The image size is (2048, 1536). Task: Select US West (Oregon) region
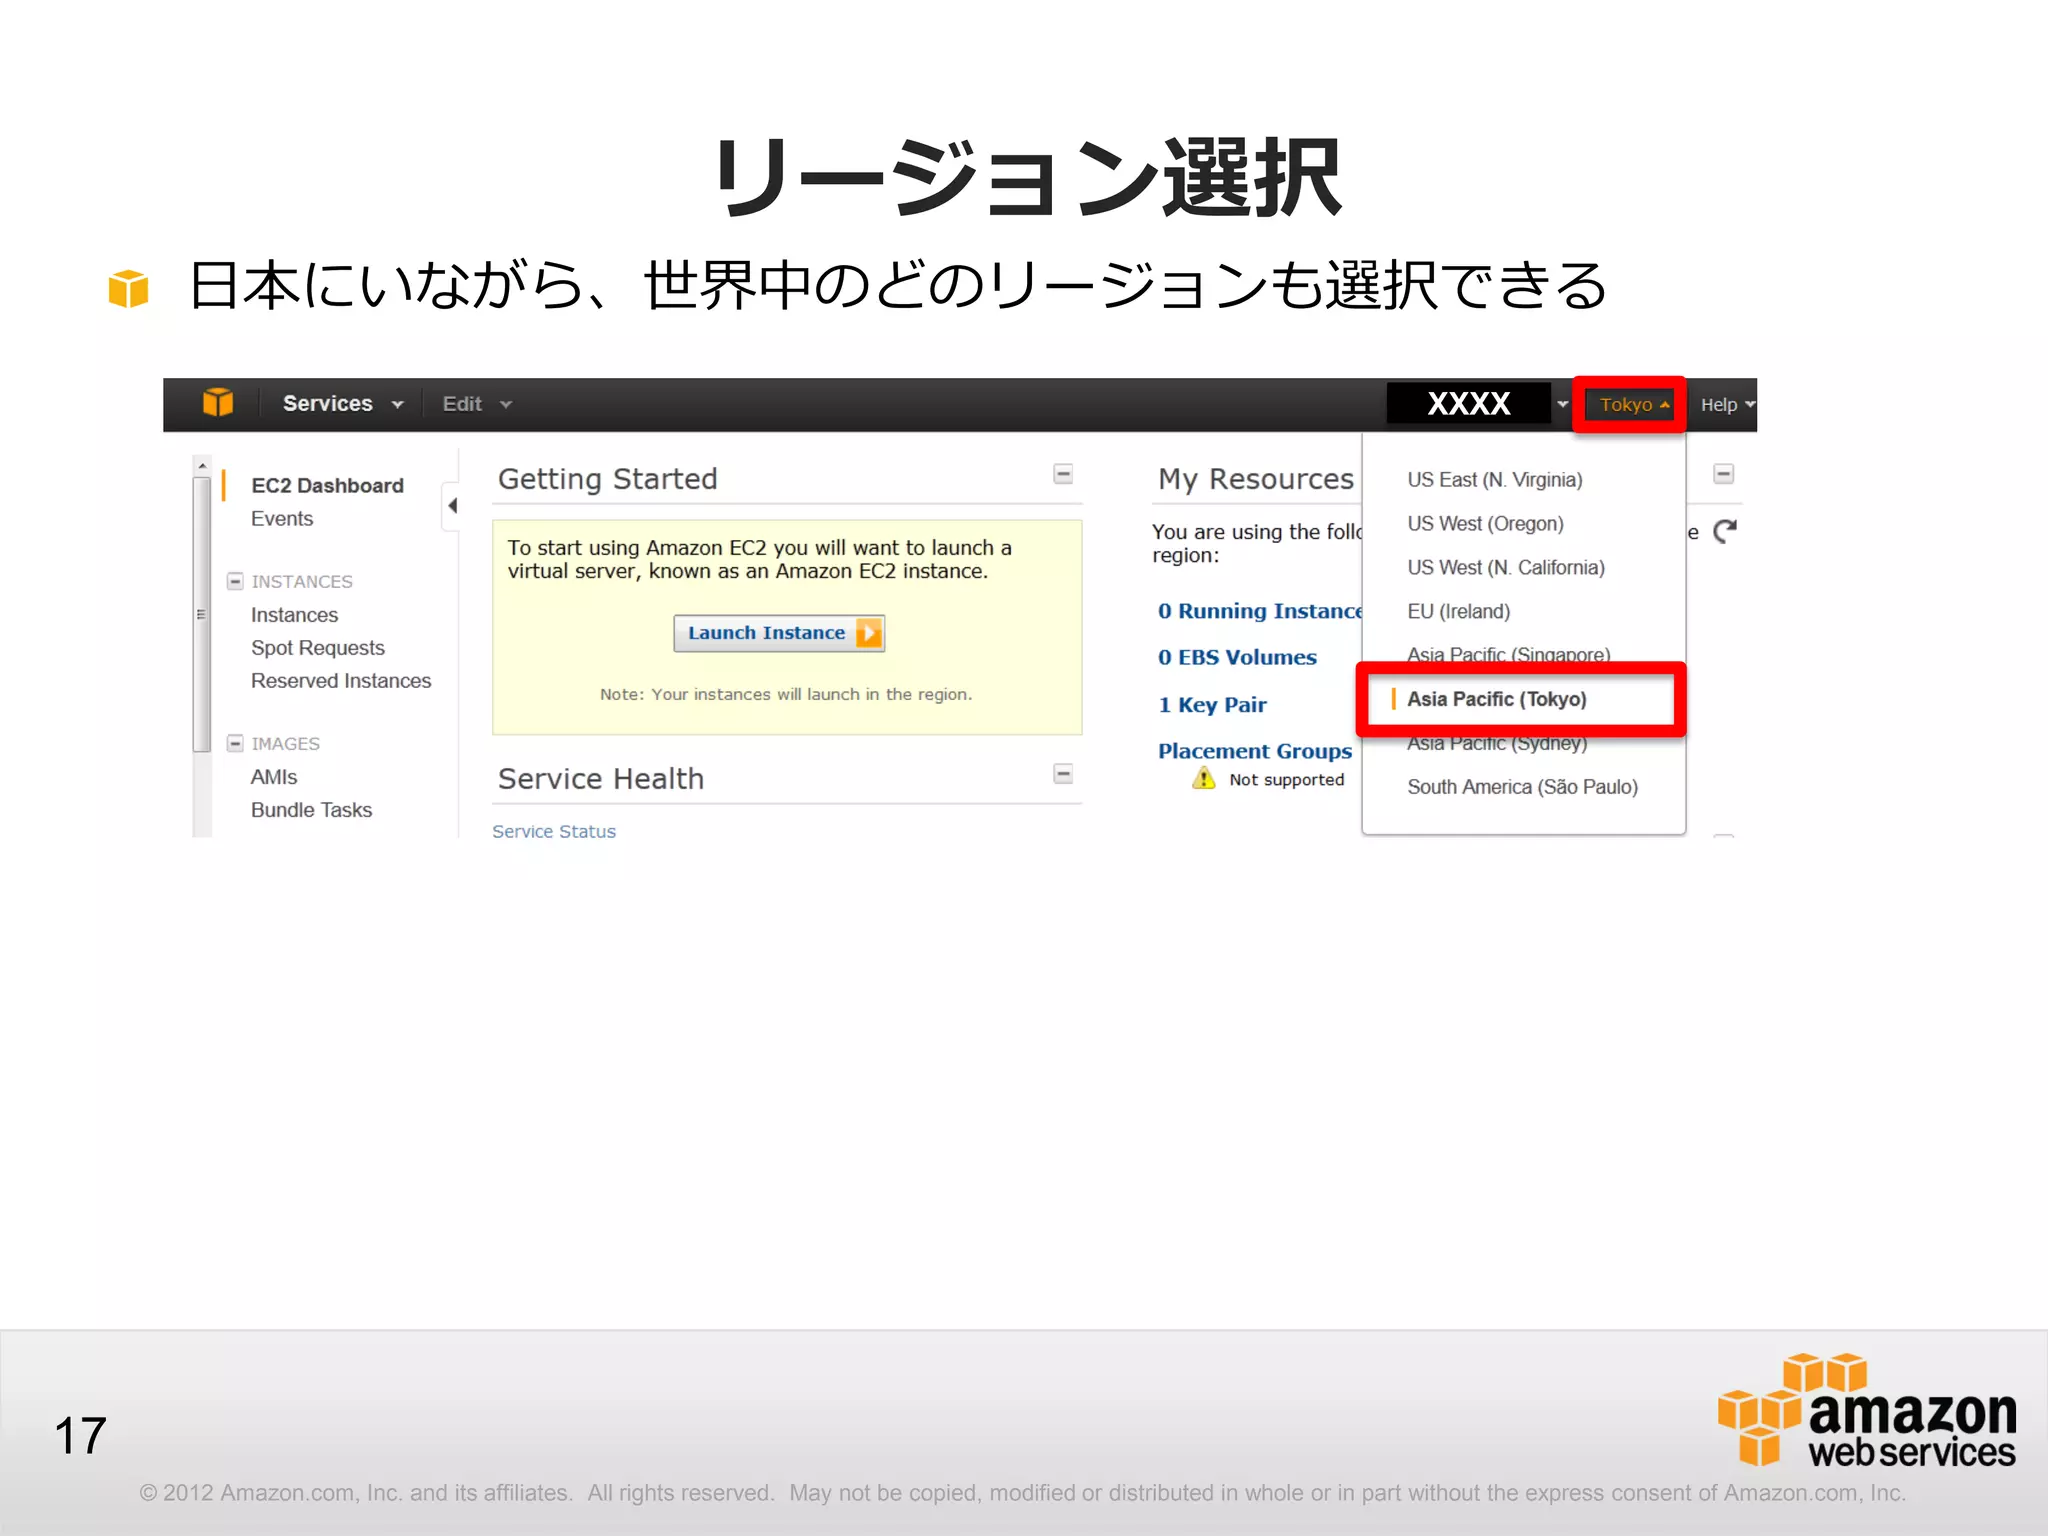(x=1485, y=524)
